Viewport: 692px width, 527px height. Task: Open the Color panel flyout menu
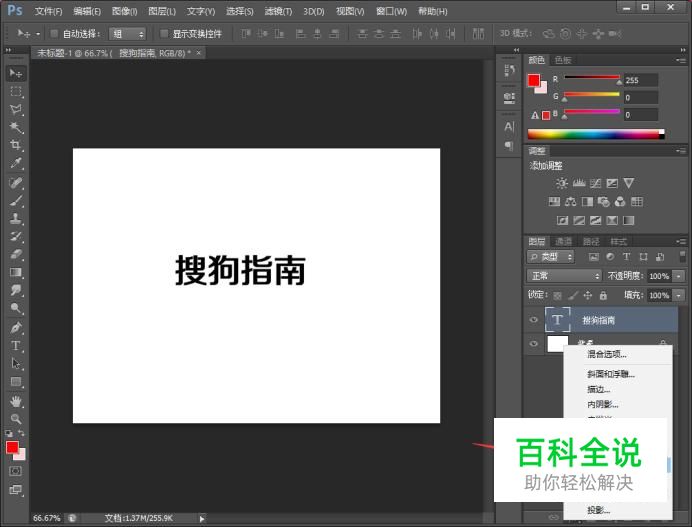coord(681,60)
